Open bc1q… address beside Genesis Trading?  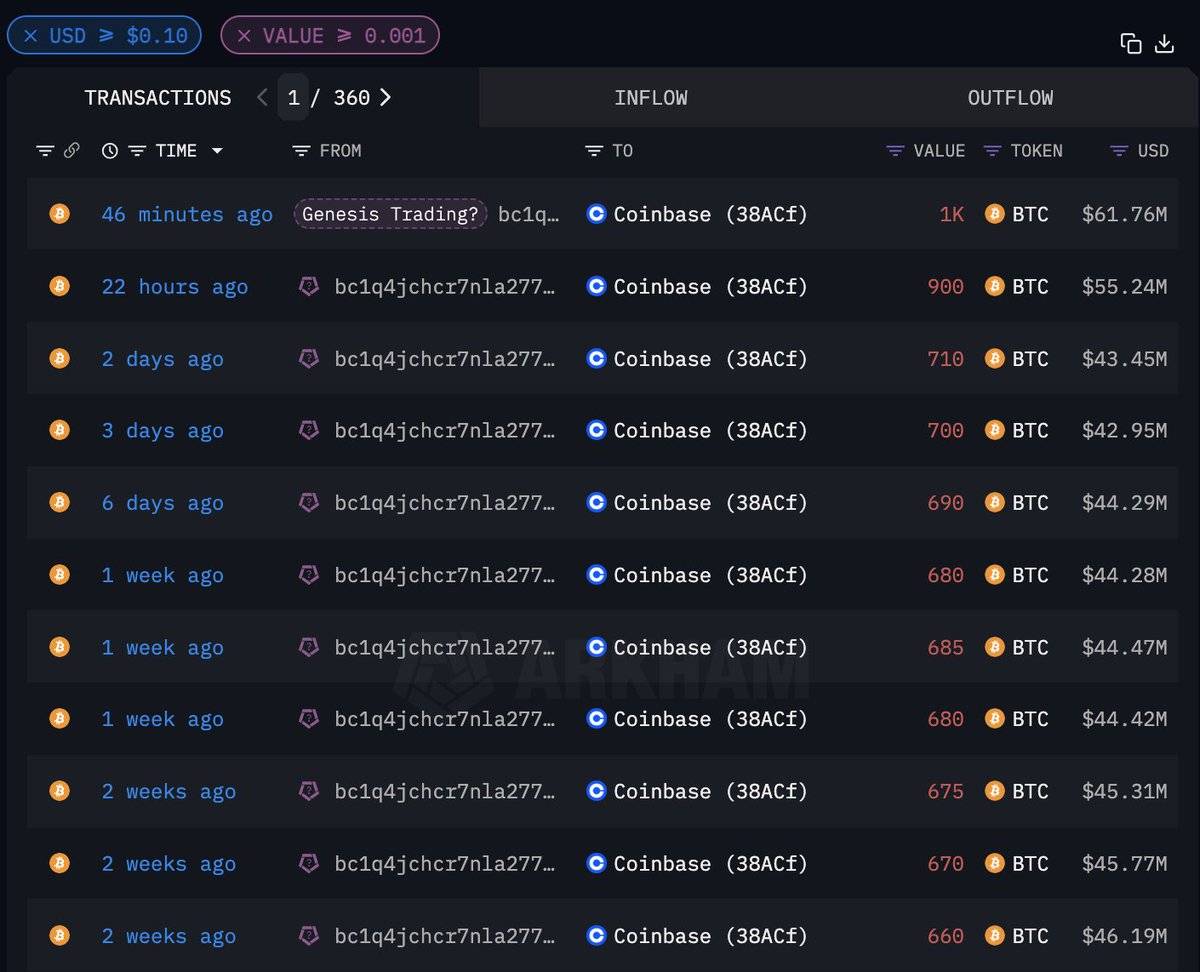click(x=529, y=214)
